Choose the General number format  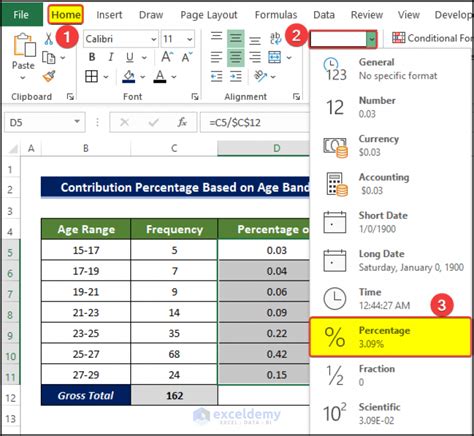click(x=390, y=69)
